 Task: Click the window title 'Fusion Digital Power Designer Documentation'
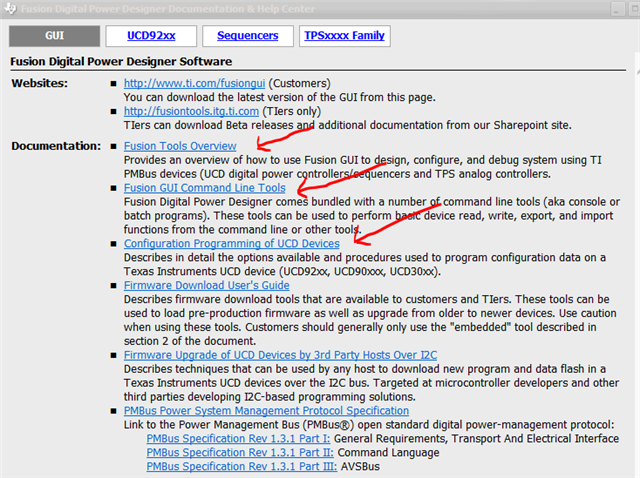click(168, 9)
